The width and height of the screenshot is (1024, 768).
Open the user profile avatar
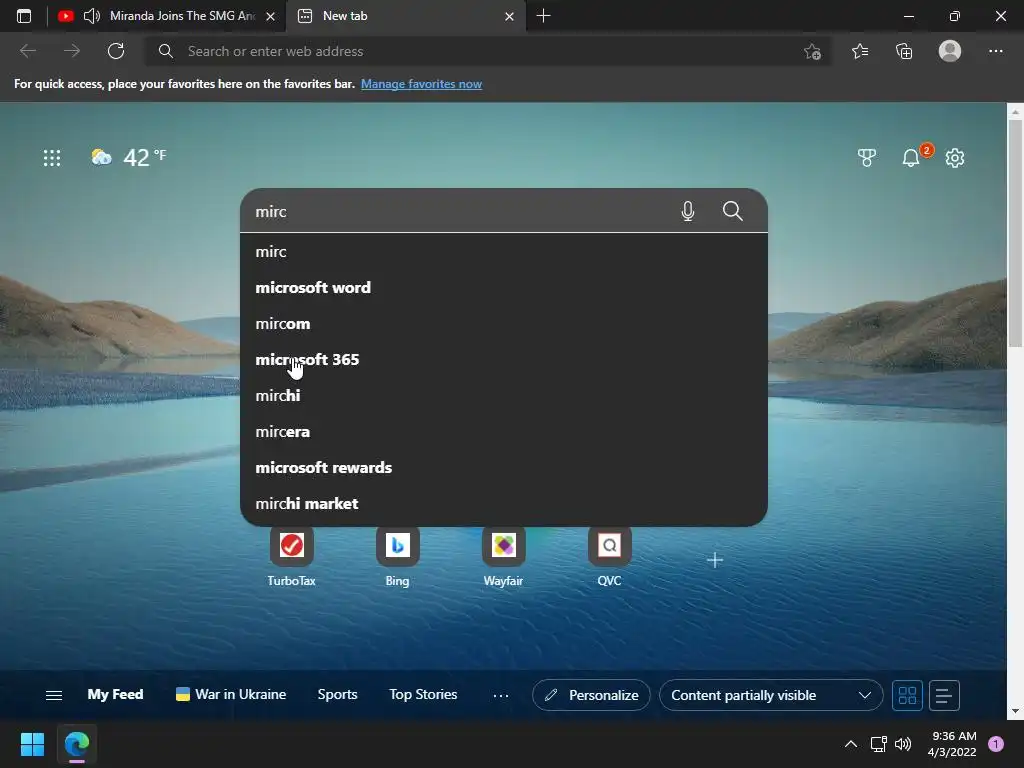click(x=950, y=50)
